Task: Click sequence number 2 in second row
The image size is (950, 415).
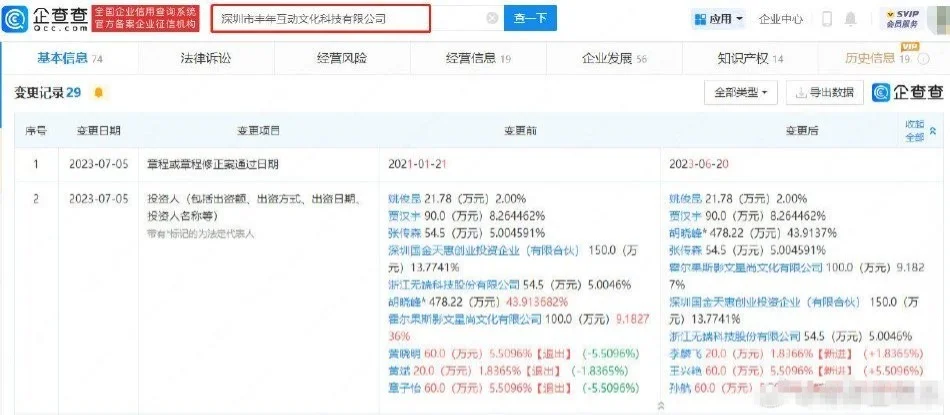Action: (x=36, y=198)
